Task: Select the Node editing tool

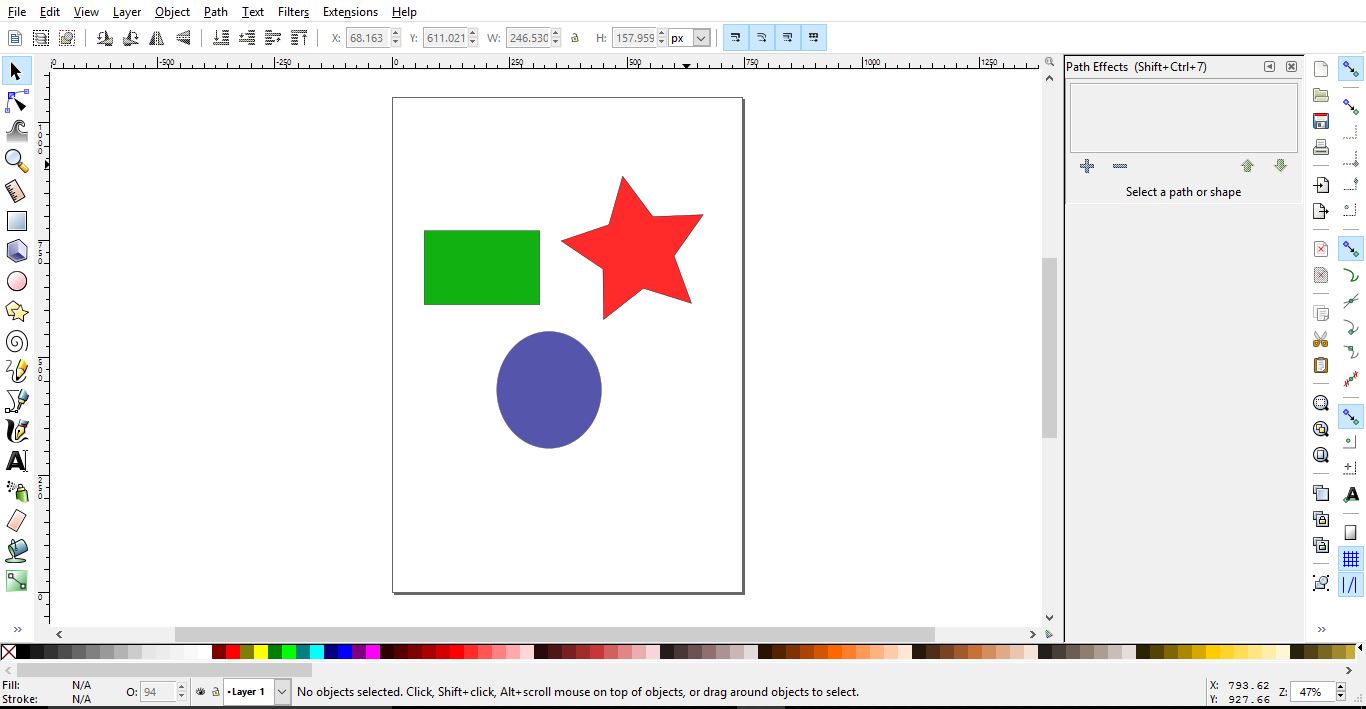Action: (16, 100)
